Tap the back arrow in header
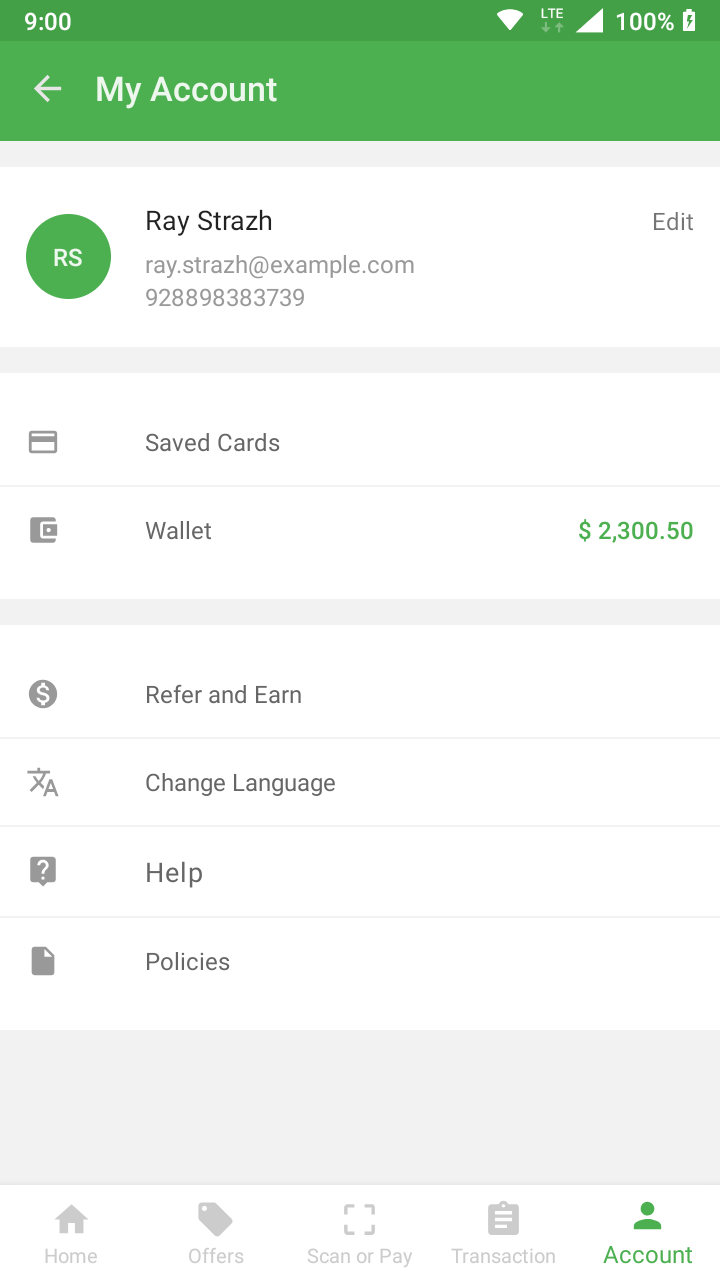This screenshot has width=720, height=1280. click(48, 90)
